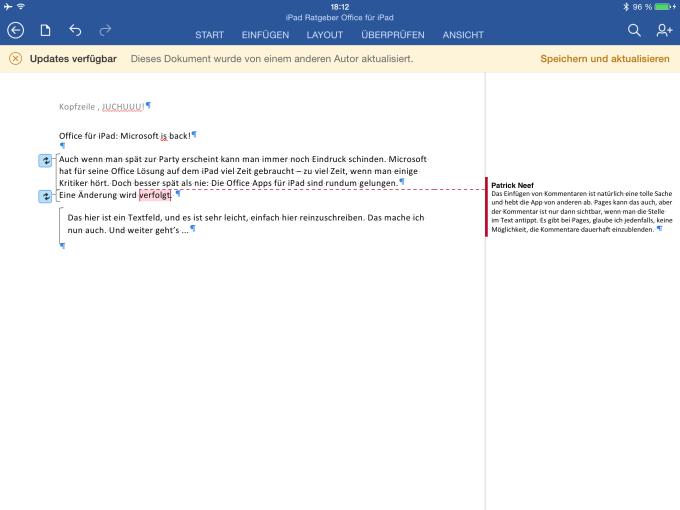Tap Speichern und aktualisieren
680x510 pixels.
pos(605,59)
